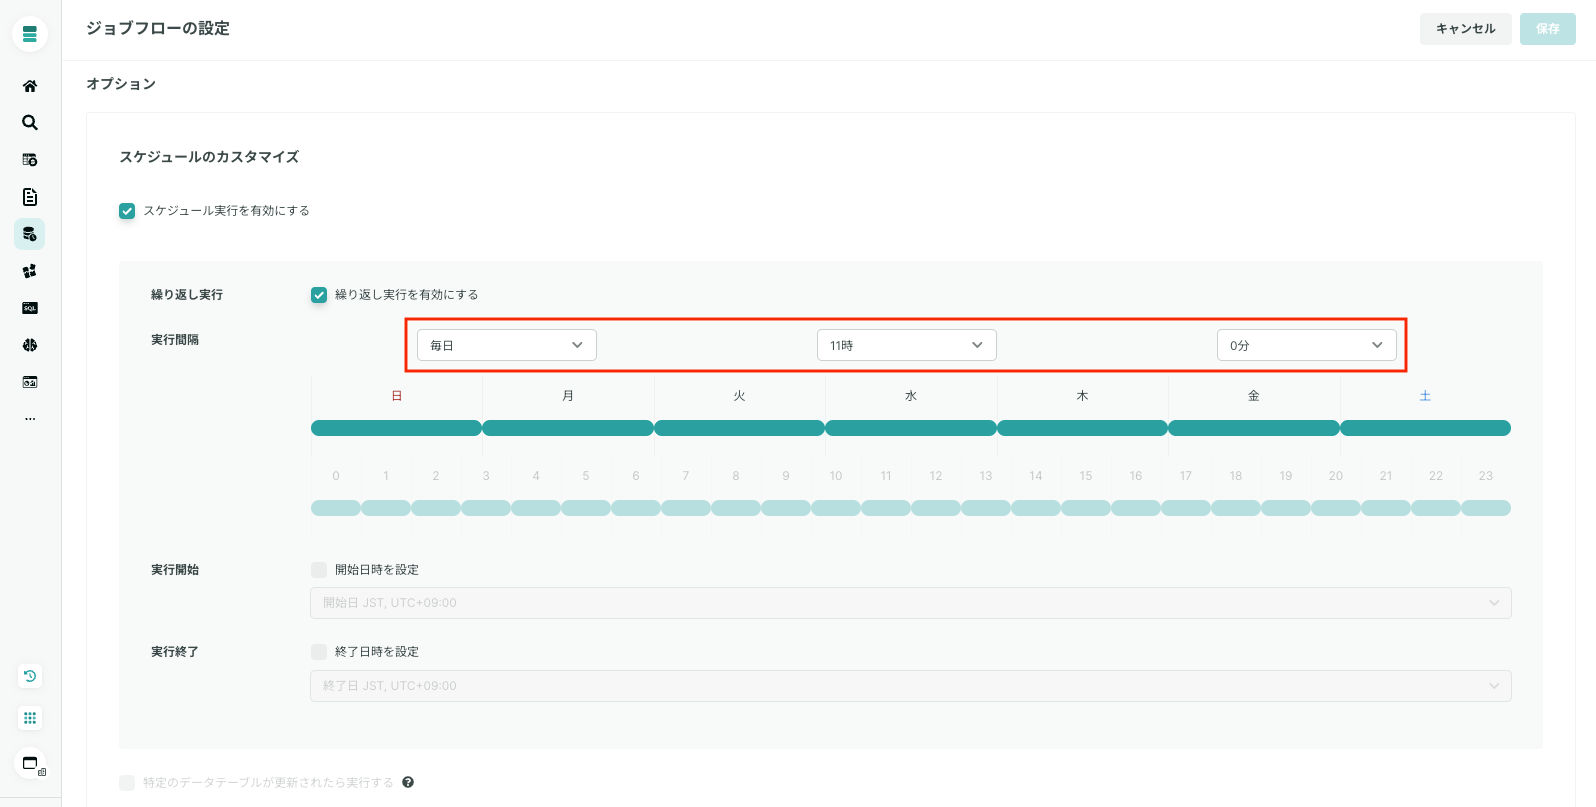Screen dimensions: 1596x807
Task: Go to the Home icon in sidebar
Action: [x=30, y=86]
